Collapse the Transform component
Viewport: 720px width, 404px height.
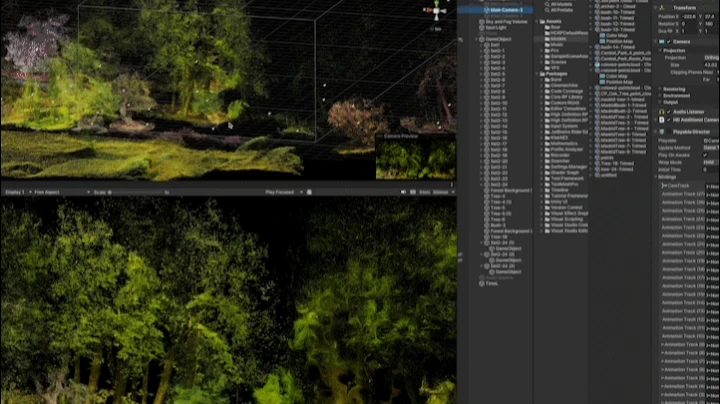[x=656, y=8]
